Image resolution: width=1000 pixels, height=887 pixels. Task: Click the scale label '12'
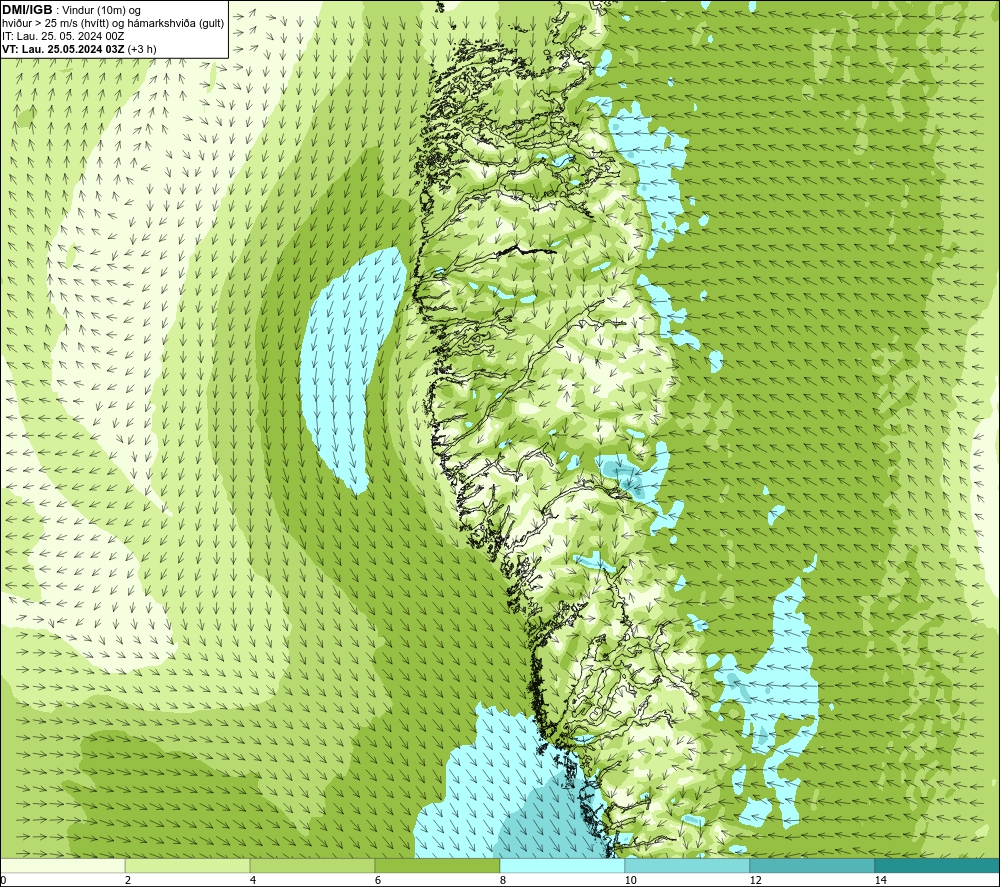click(x=755, y=880)
